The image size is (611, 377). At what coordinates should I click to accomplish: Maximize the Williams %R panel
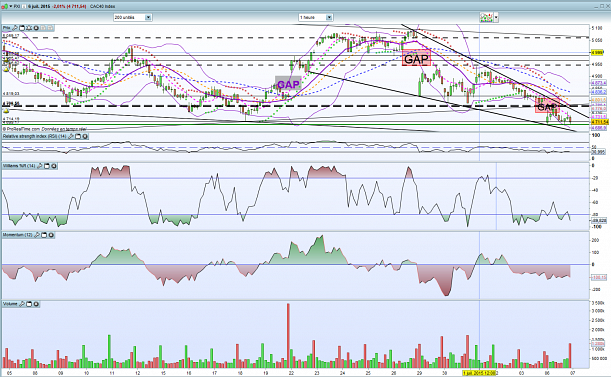47,166
